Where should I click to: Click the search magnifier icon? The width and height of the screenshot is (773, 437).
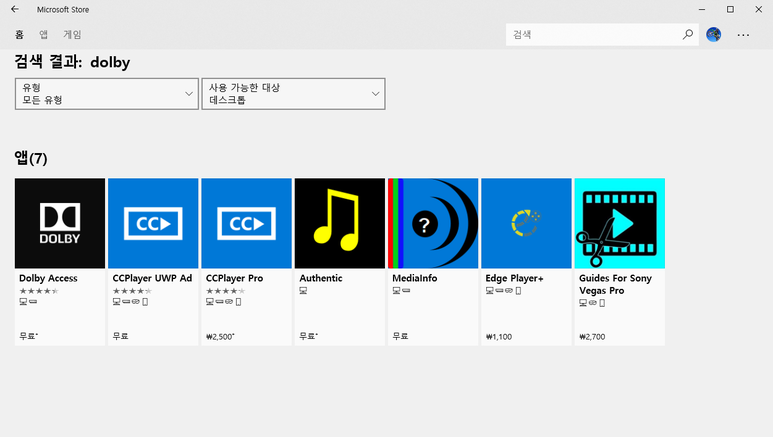[687, 35]
